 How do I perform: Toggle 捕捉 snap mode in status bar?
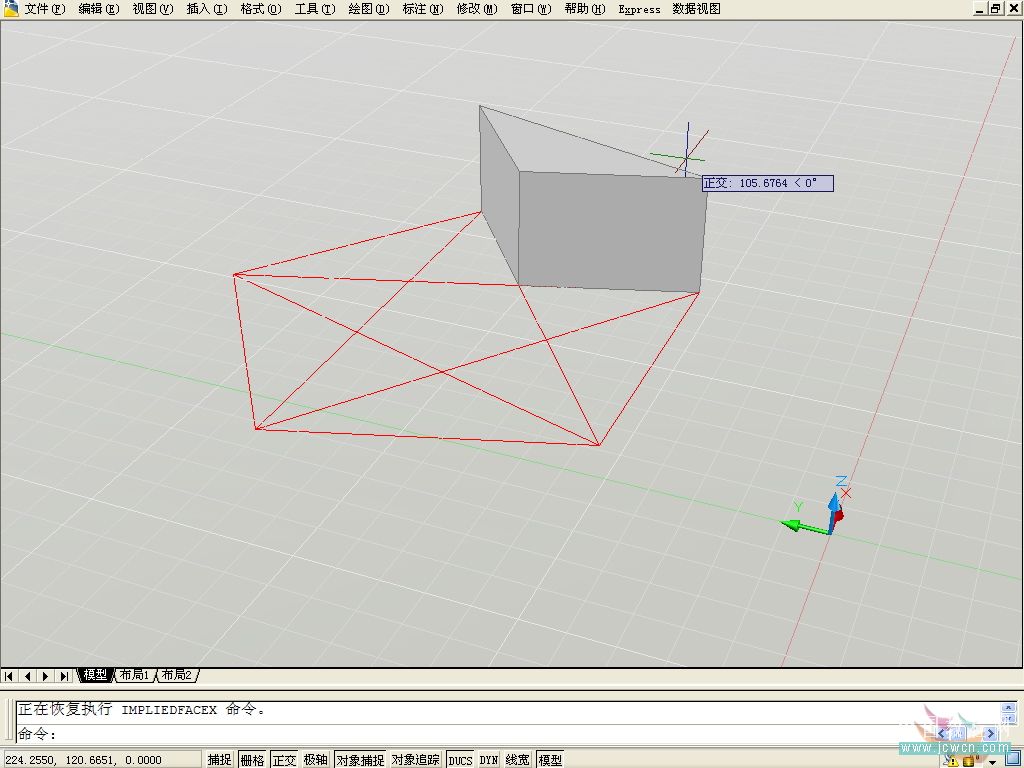(220, 760)
